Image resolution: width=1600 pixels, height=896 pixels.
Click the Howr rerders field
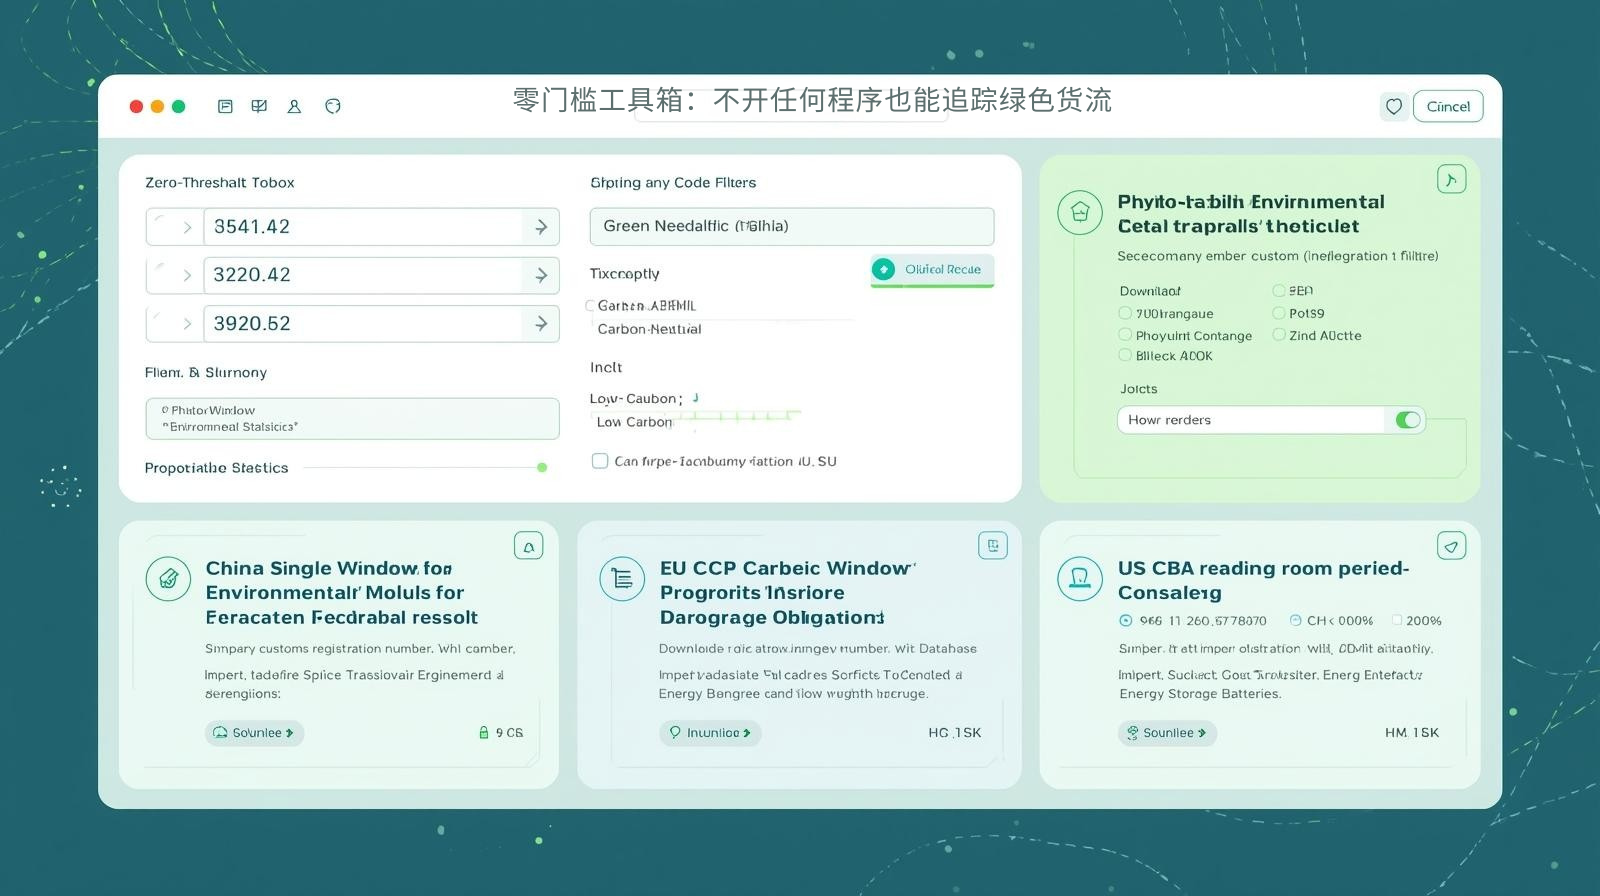pos(1271,420)
